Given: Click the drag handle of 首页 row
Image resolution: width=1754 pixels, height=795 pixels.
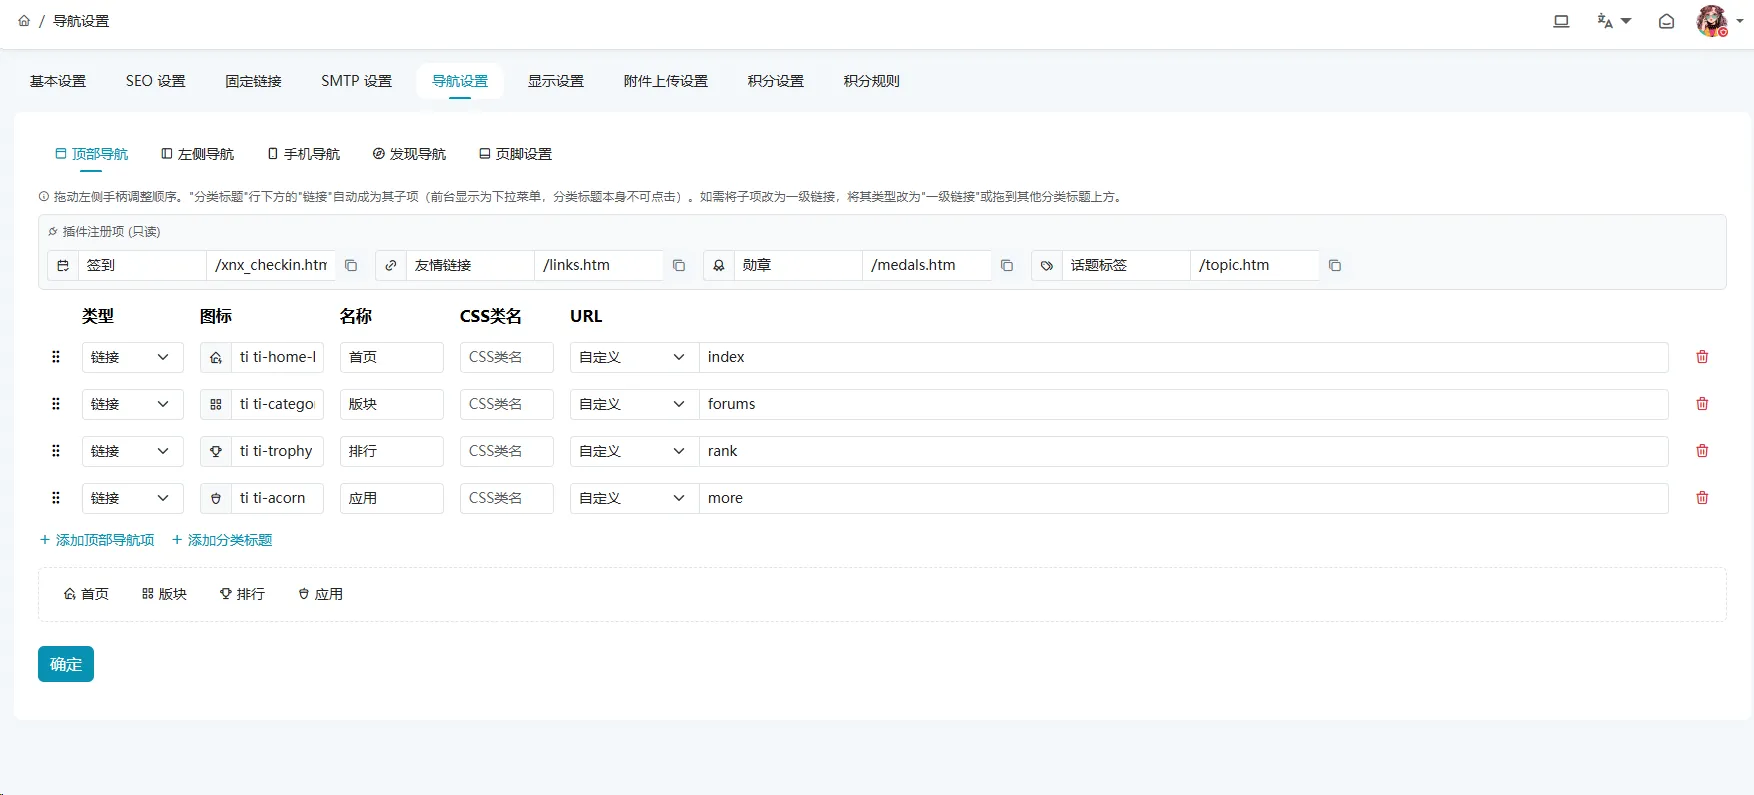Looking at the screenshot, I should tap(56, 357).
